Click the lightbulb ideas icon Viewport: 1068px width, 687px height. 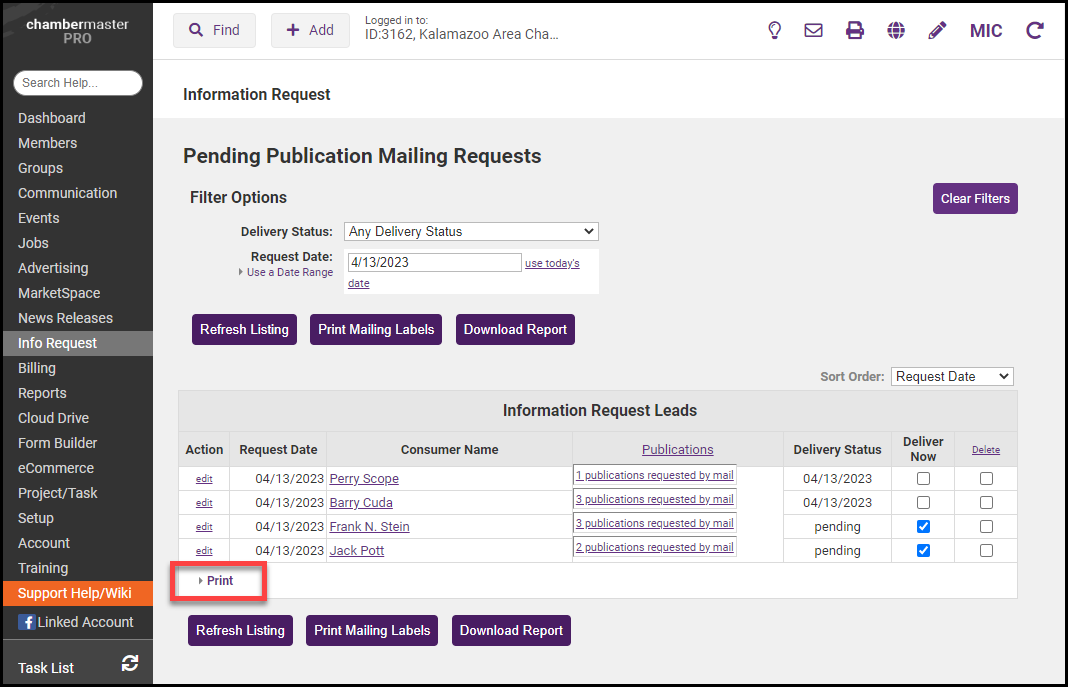(774, 30)
